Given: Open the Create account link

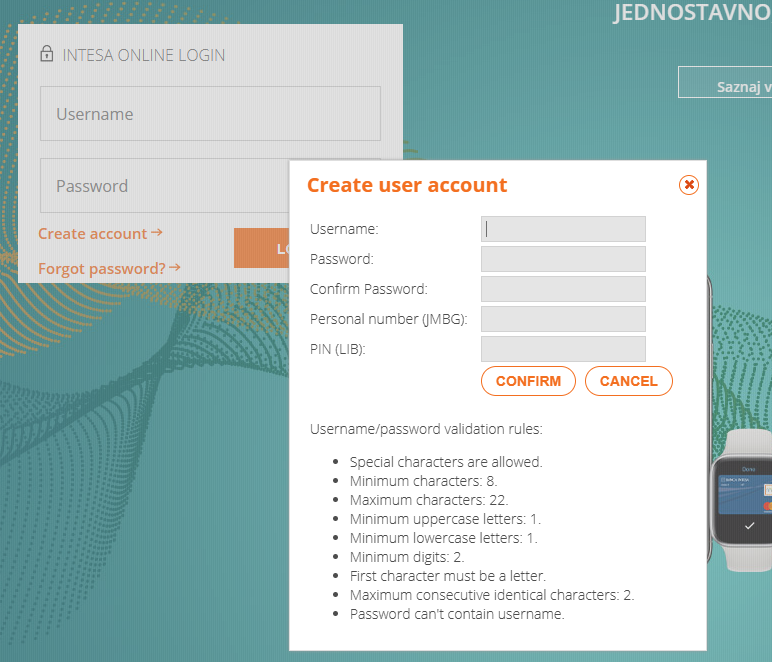Looking at the screenshot, I should click(x=92, y=234).
